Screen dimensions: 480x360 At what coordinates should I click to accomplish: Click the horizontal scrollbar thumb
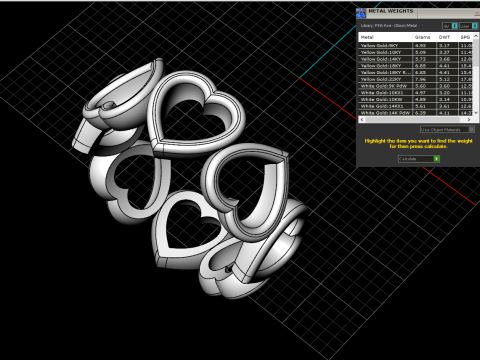[412, 119]
